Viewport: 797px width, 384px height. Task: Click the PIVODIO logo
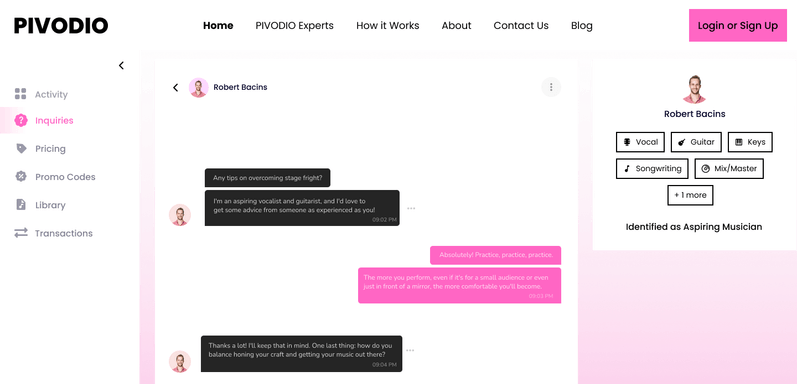61,25
